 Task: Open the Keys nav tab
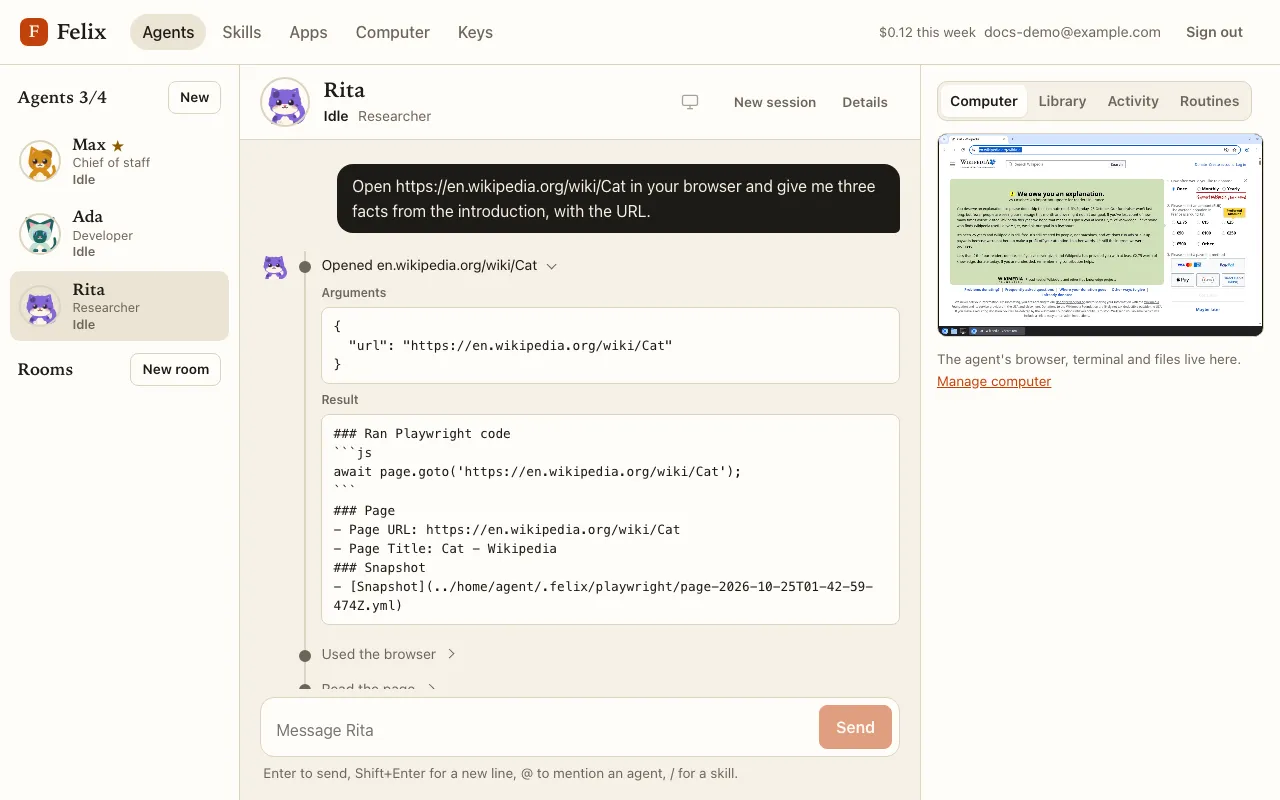[475, 32]
